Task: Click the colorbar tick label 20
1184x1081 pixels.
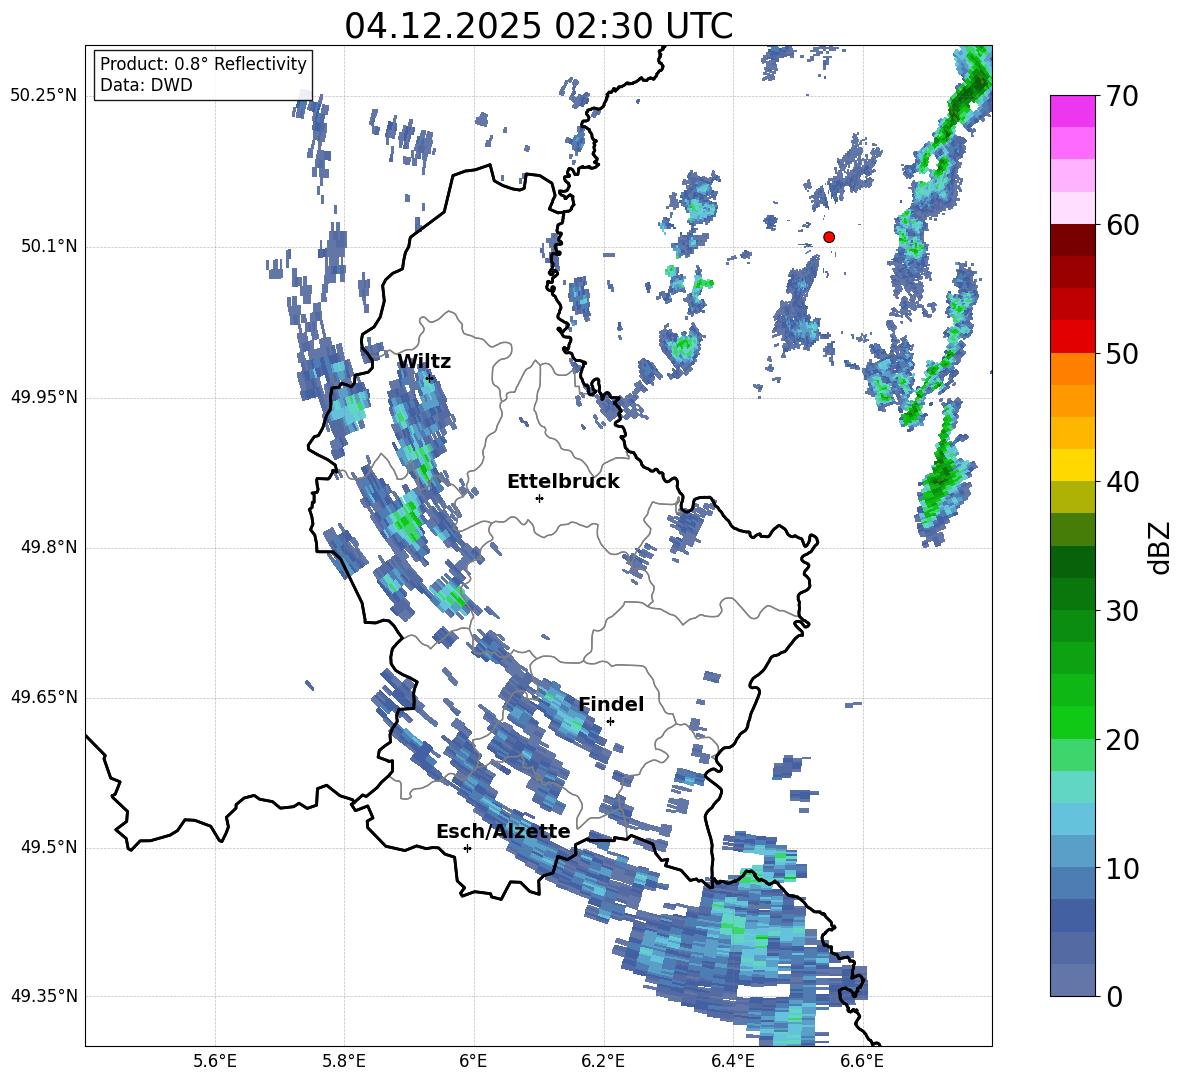Action: [x=1123, y=739]
